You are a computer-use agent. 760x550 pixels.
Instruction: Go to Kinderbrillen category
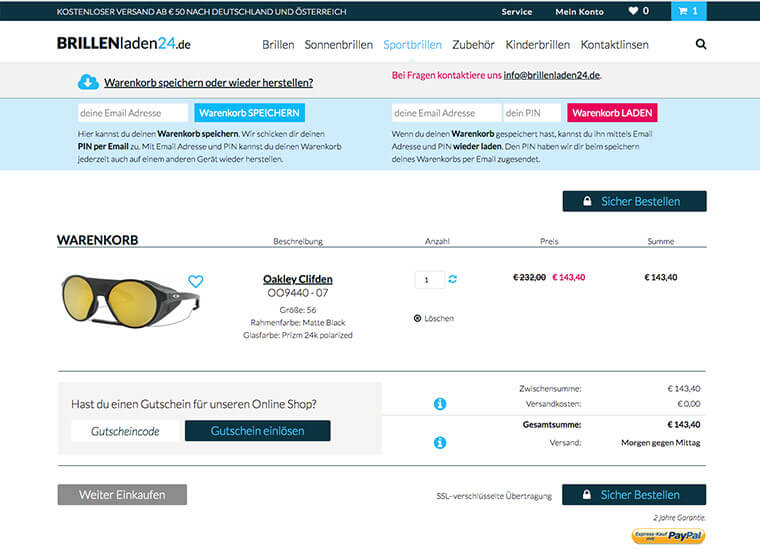click(x=538, y=45)
